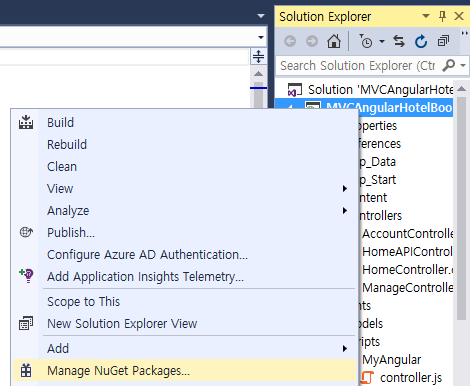470x386 pixels.
Task: Expand the Analyze submenu arrow
Action: point(345,211)
